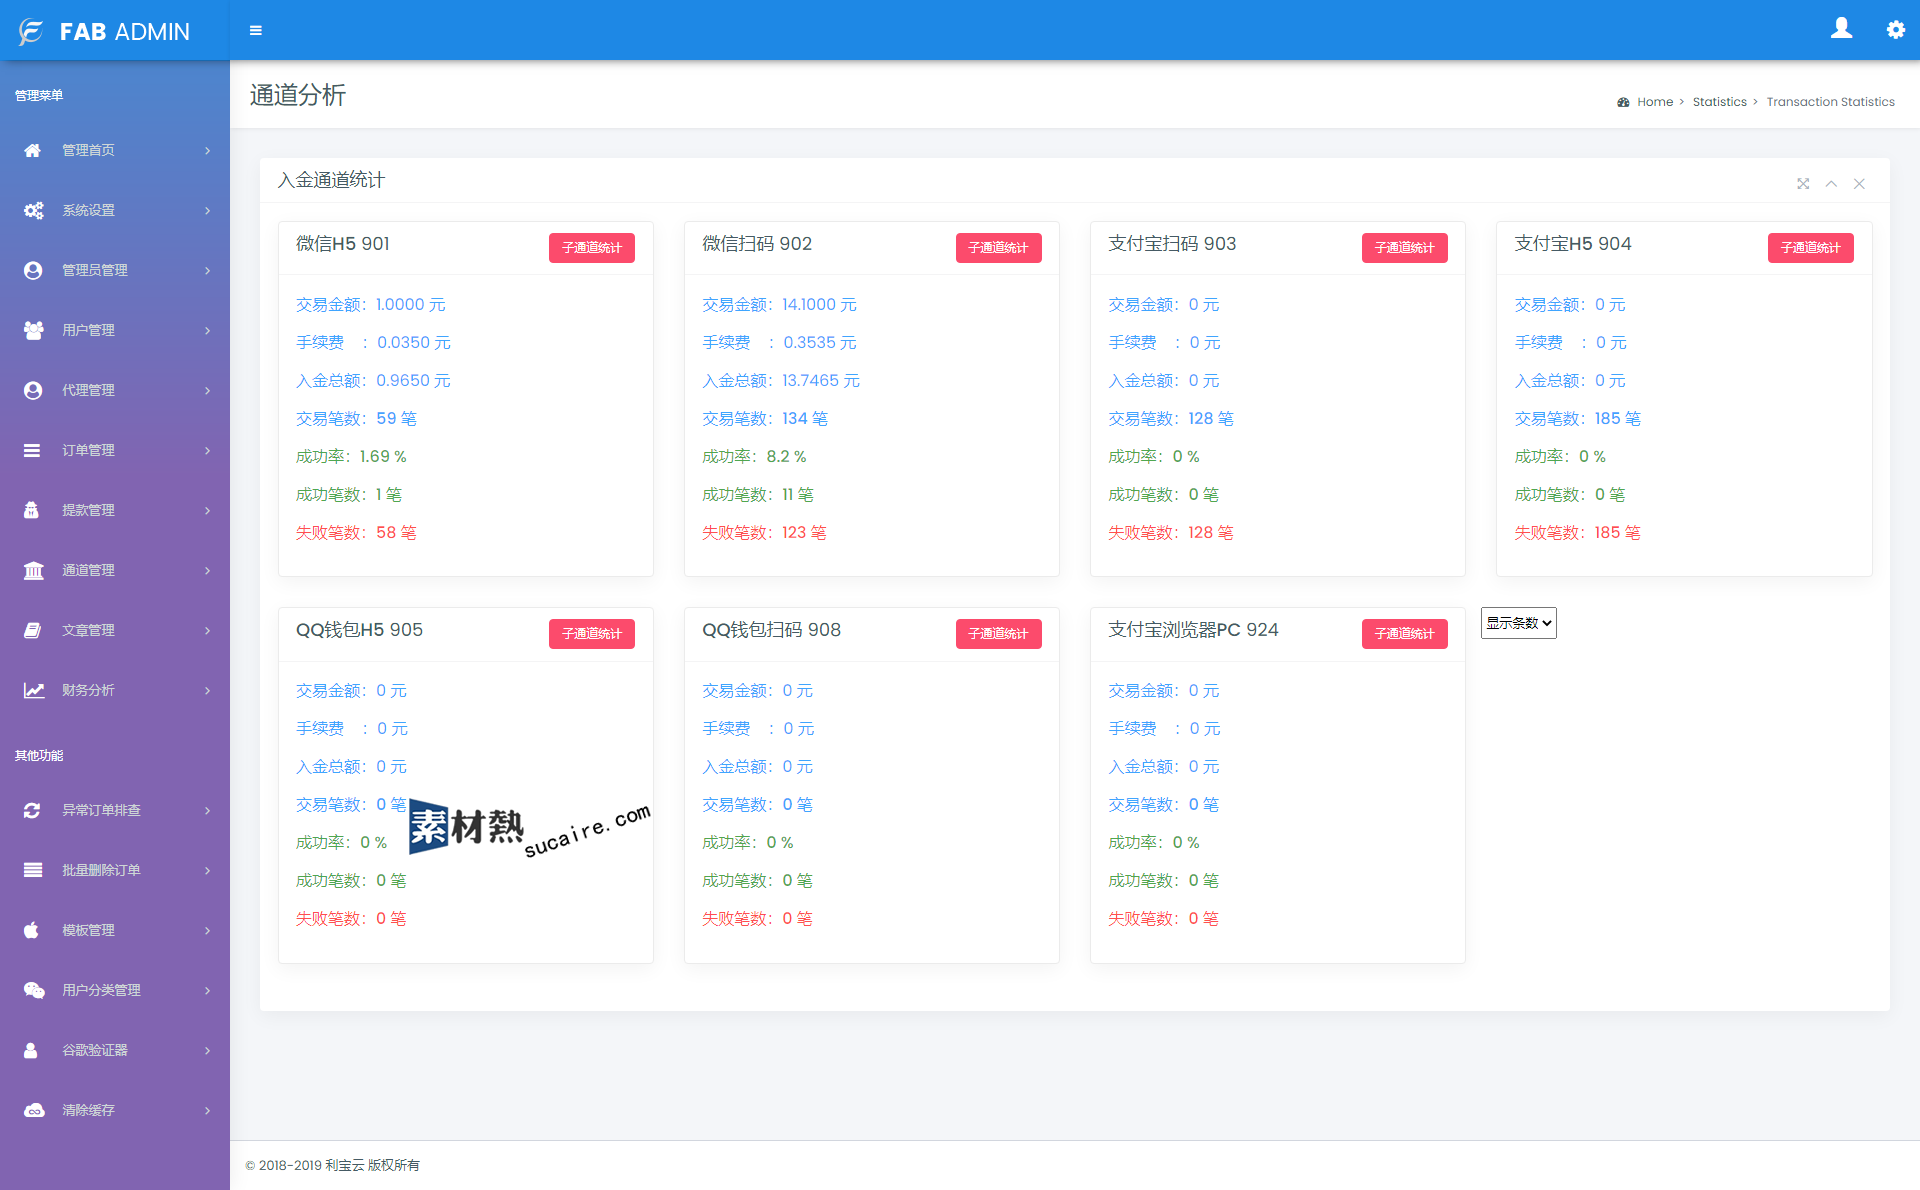1920x1190 pixels.
Task: Click the apple icon for 模板管理
Action: 31,930
